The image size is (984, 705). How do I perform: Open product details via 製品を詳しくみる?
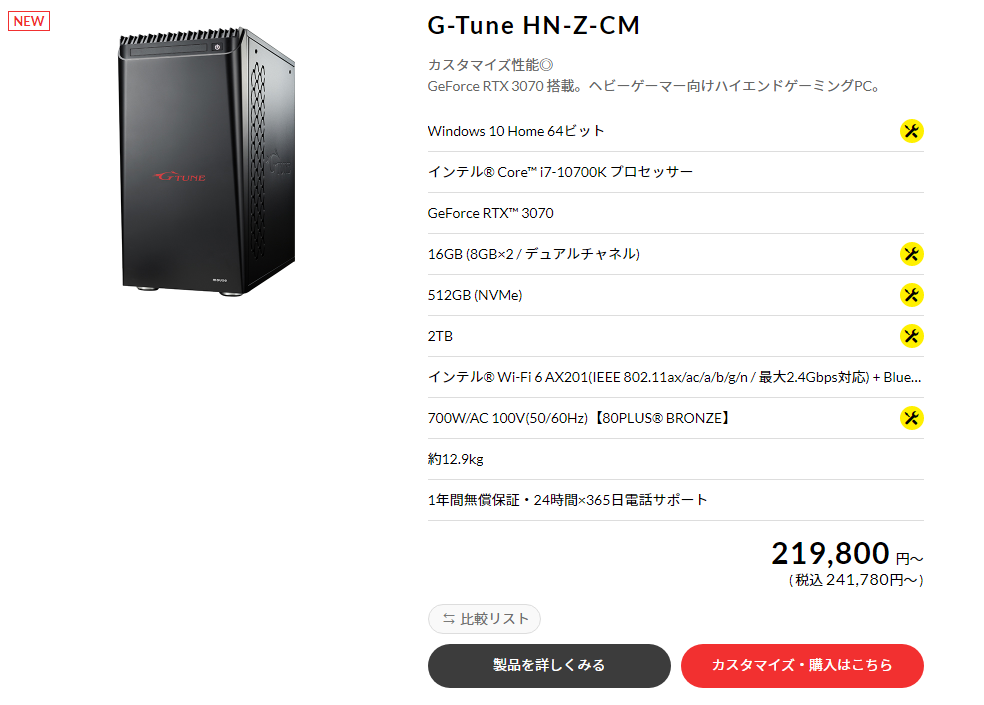click(x=549, y=665)
